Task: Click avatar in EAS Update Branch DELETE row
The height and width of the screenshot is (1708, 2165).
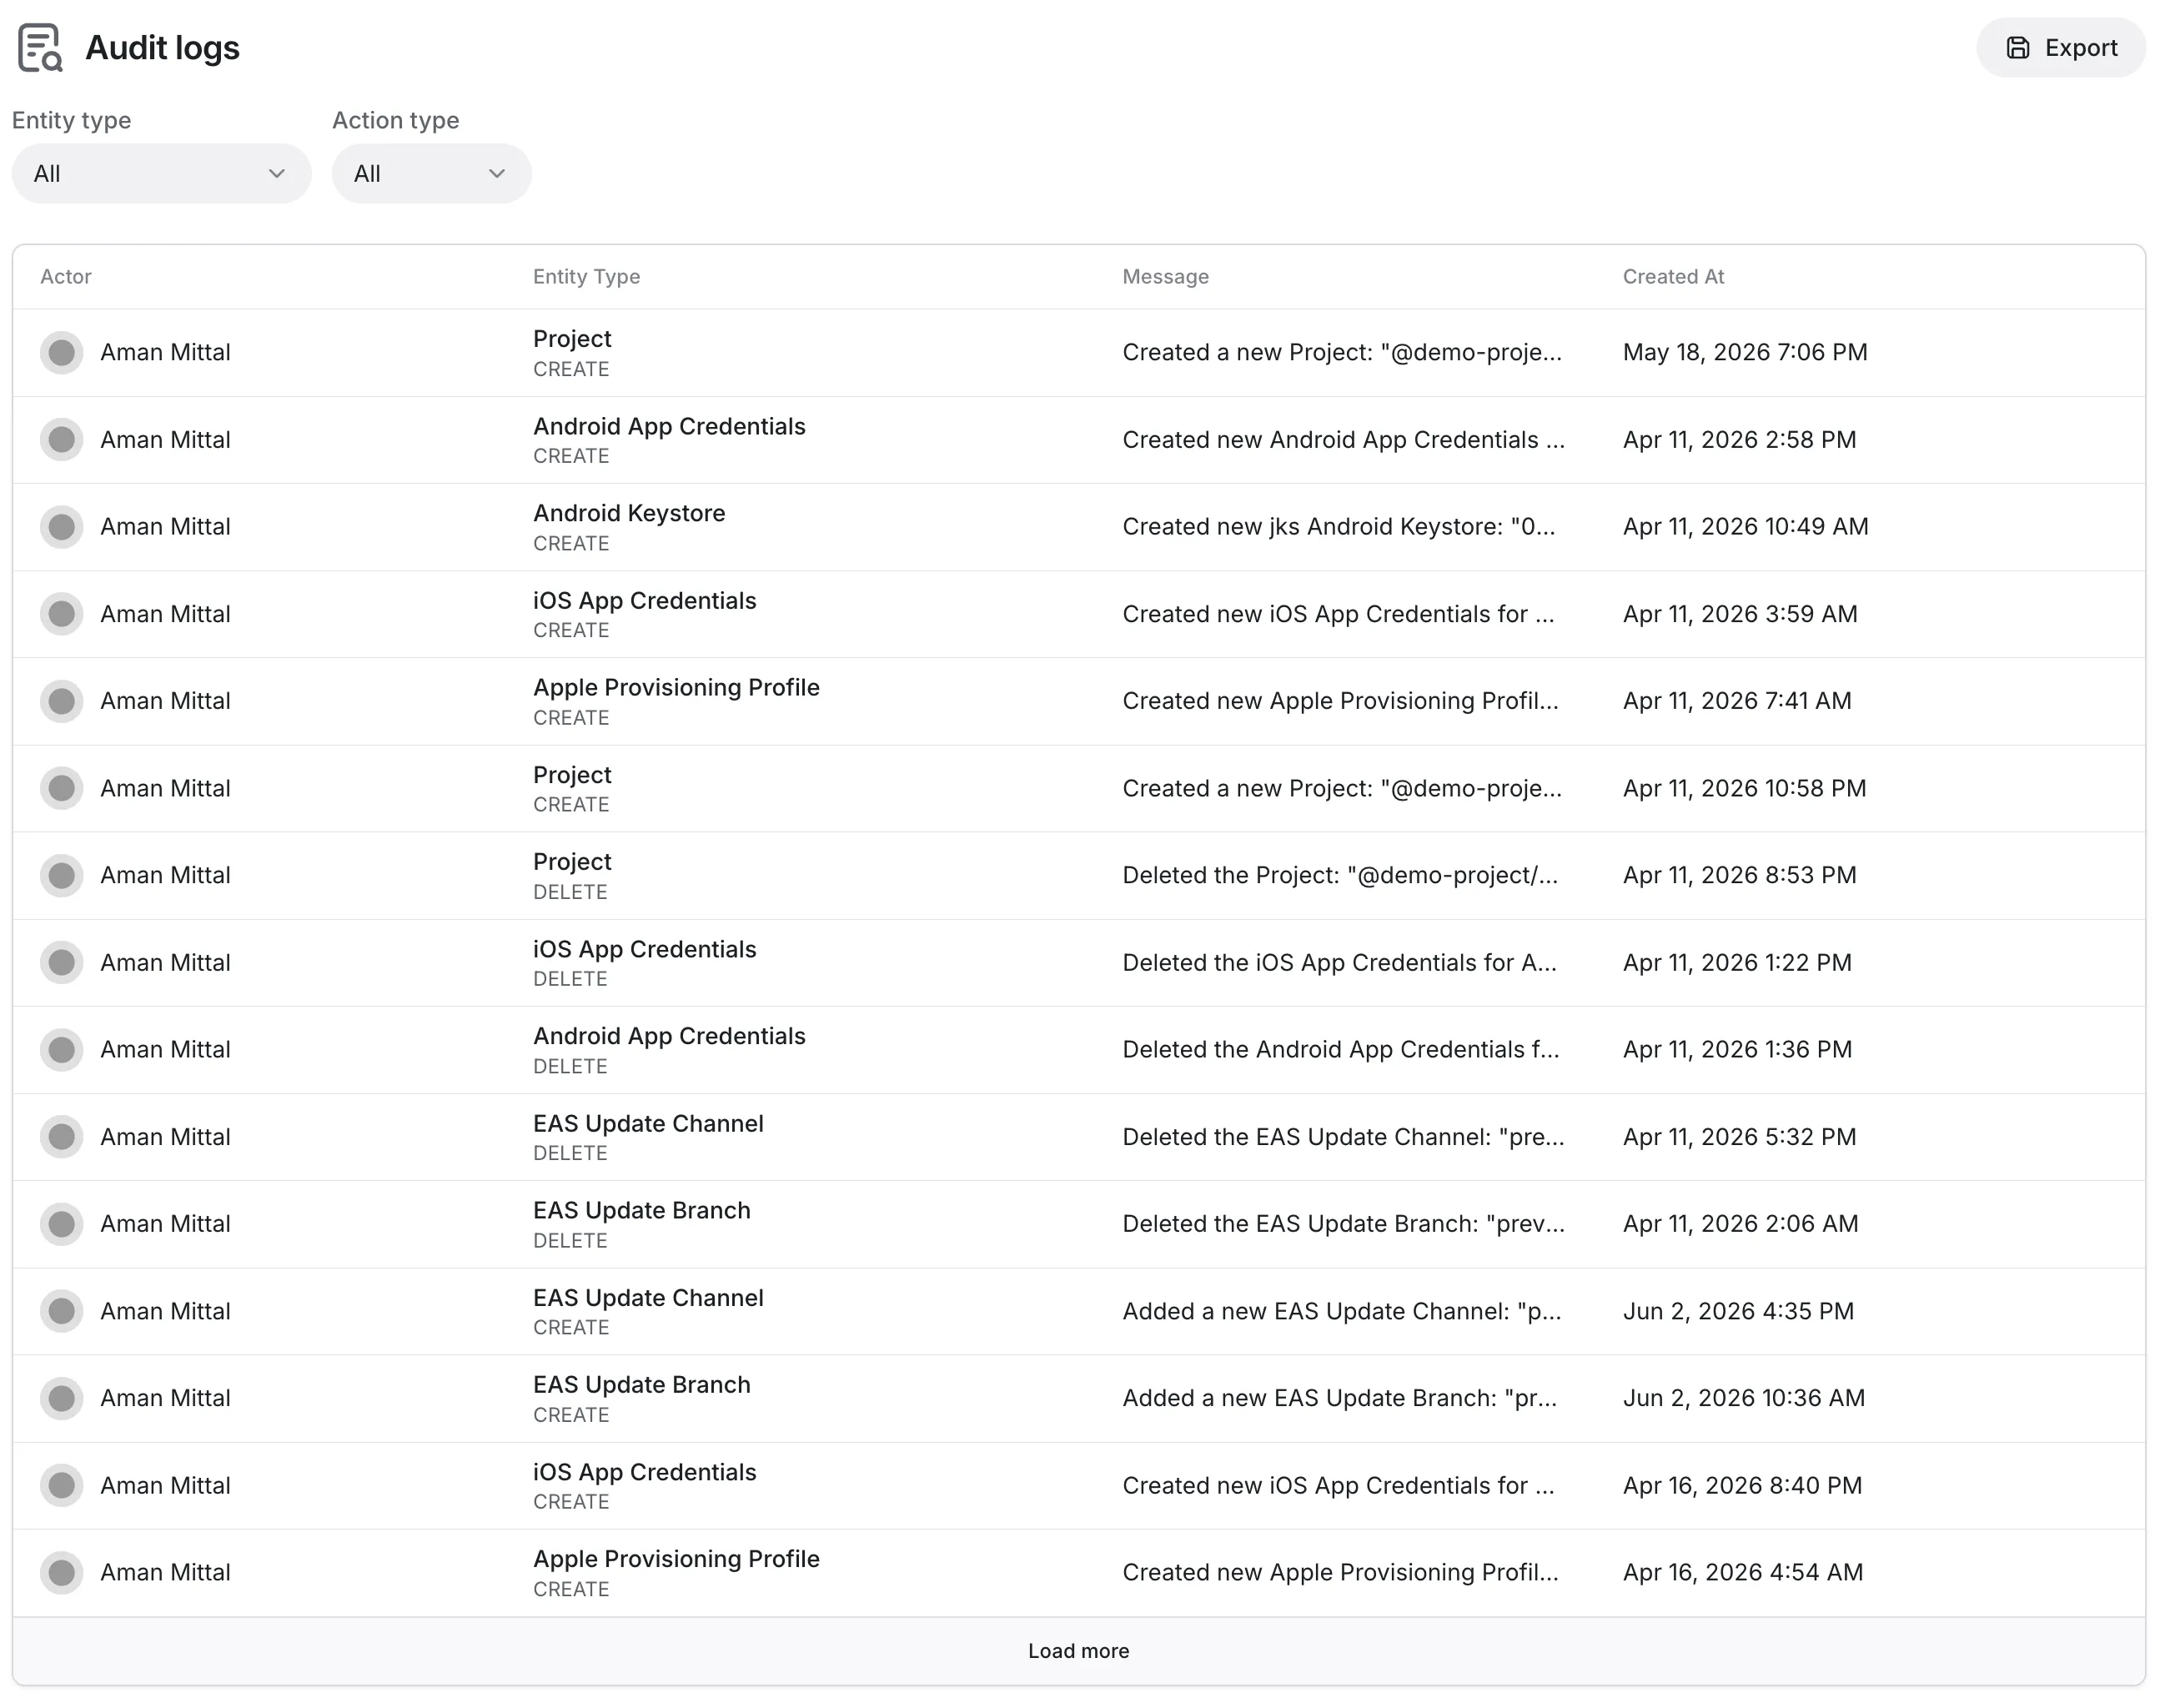Action: tap(62, 1224)
